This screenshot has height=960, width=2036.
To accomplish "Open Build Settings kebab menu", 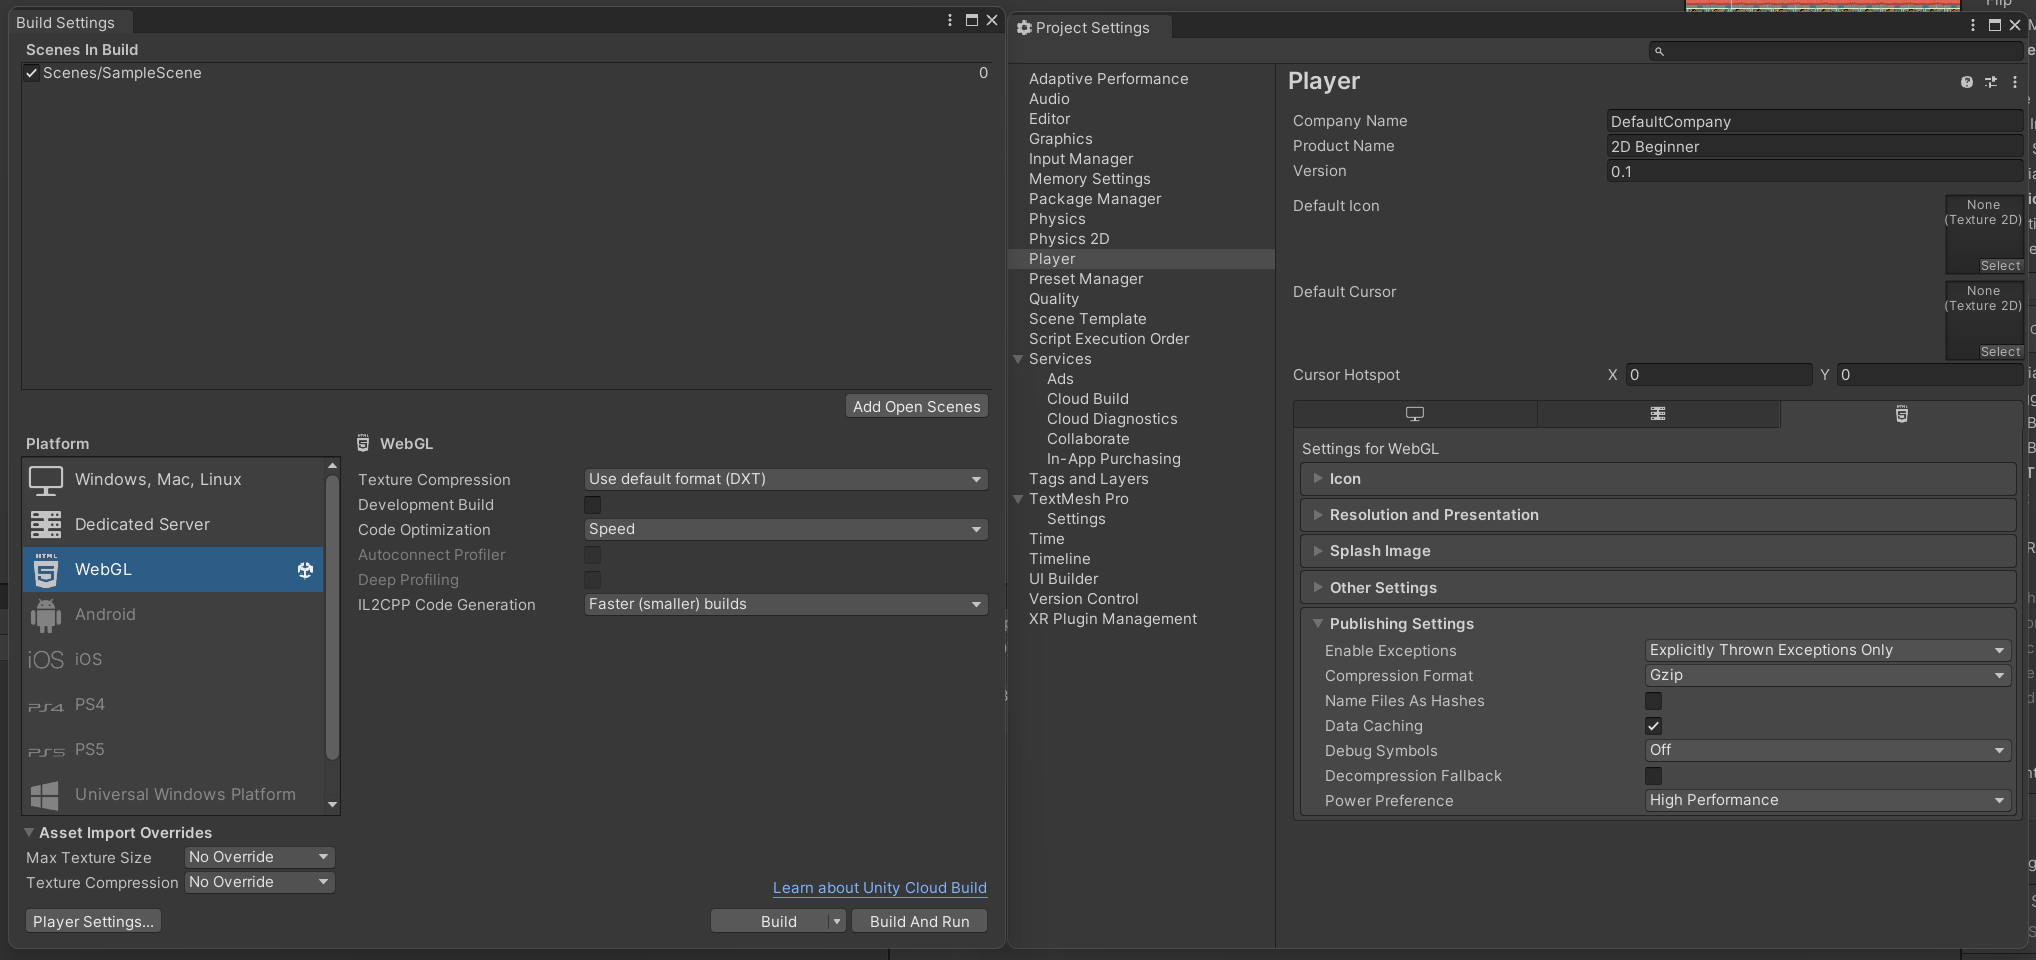I will point(950,20).
